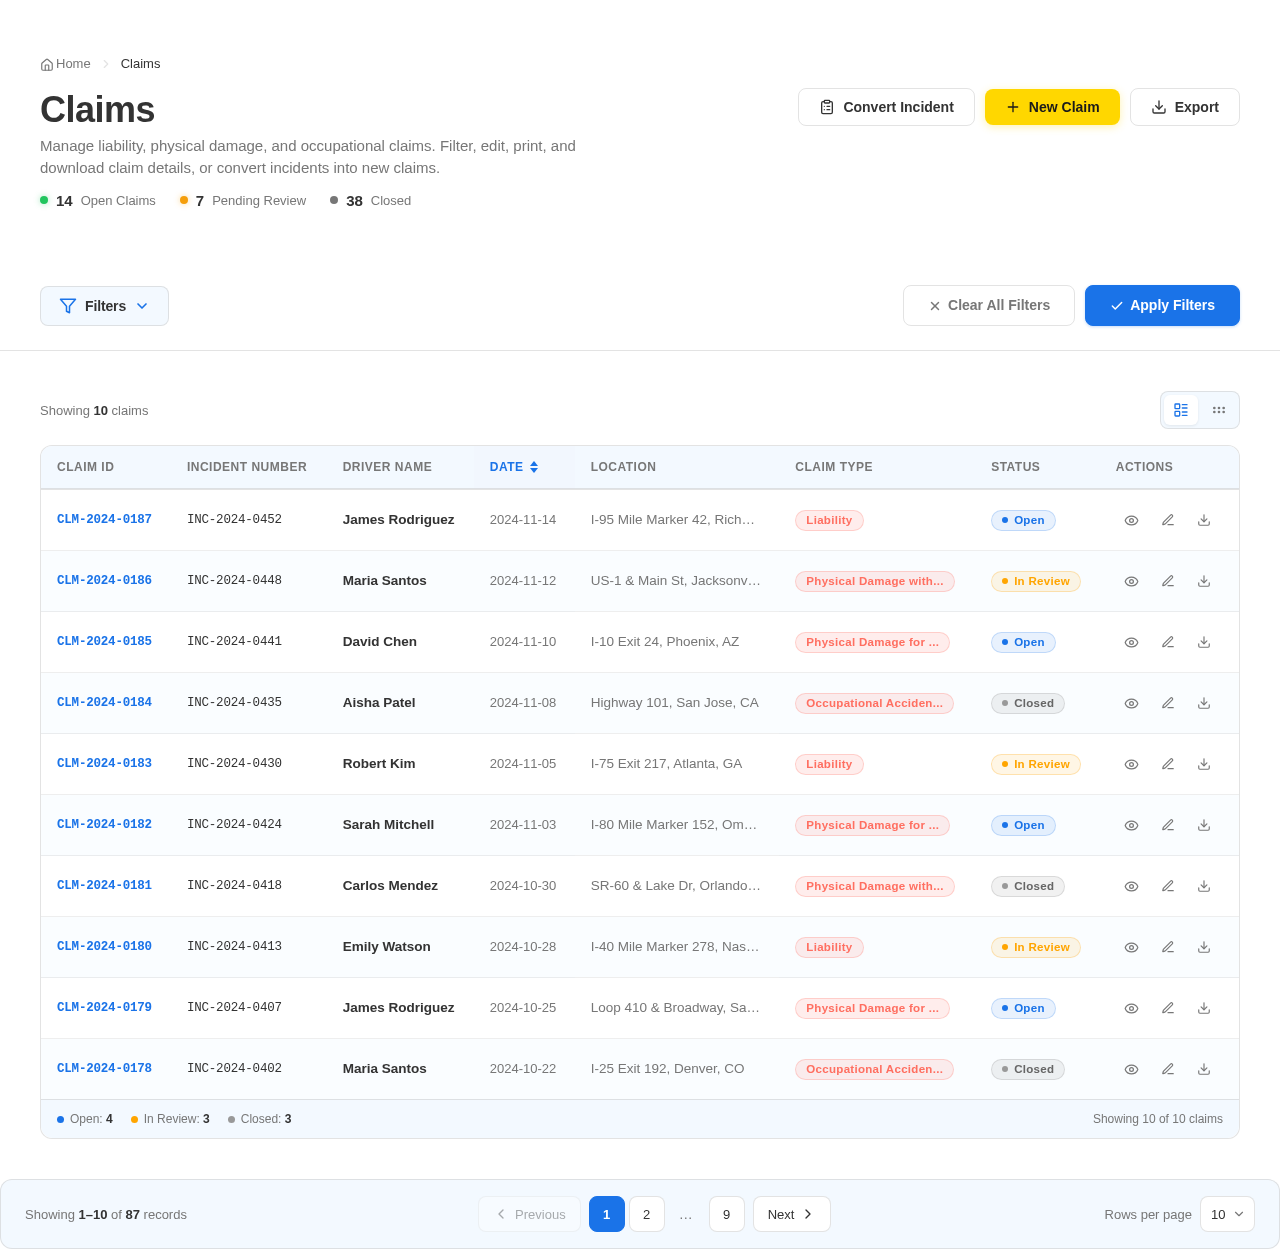This screenshot has height=1249, width=1280.
Task: Edit claim CLM-2024-0178
Action: click(x=1168, y=1069)
